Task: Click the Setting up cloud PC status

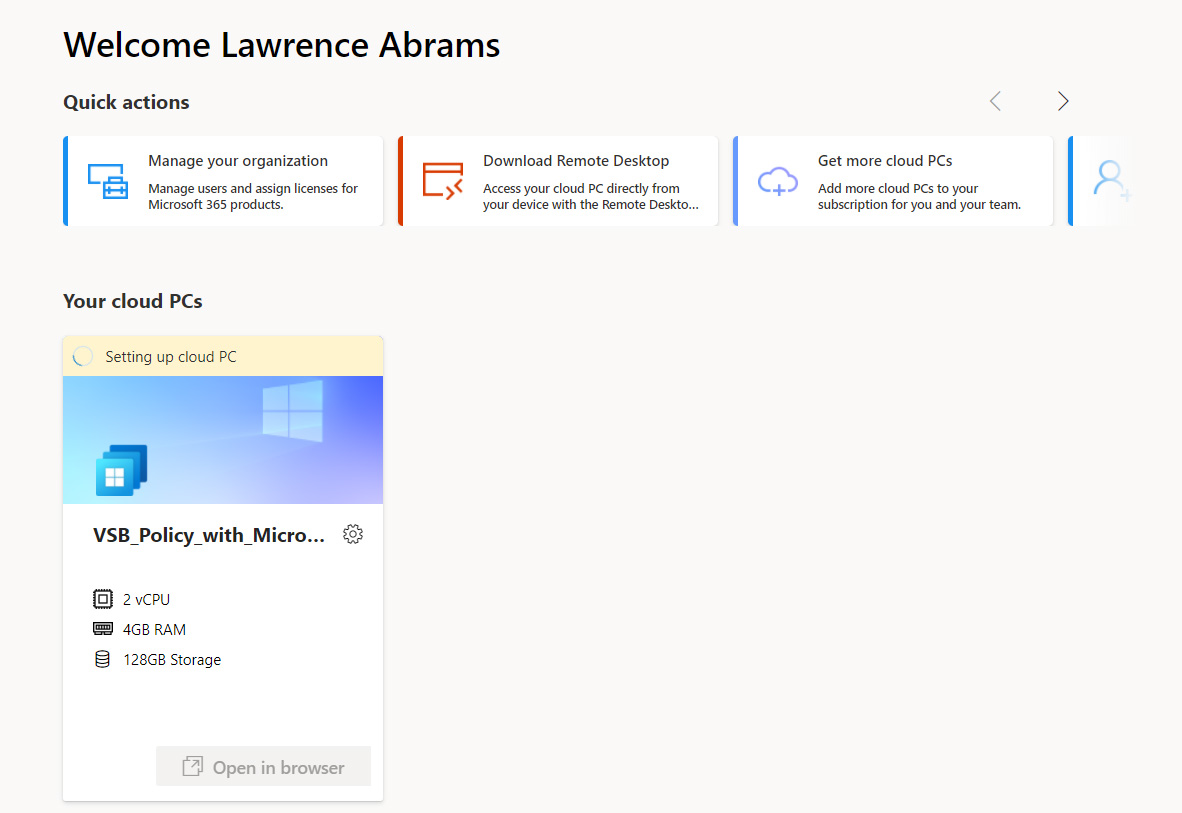Action: pyautogui.click(x=170, y=357)
